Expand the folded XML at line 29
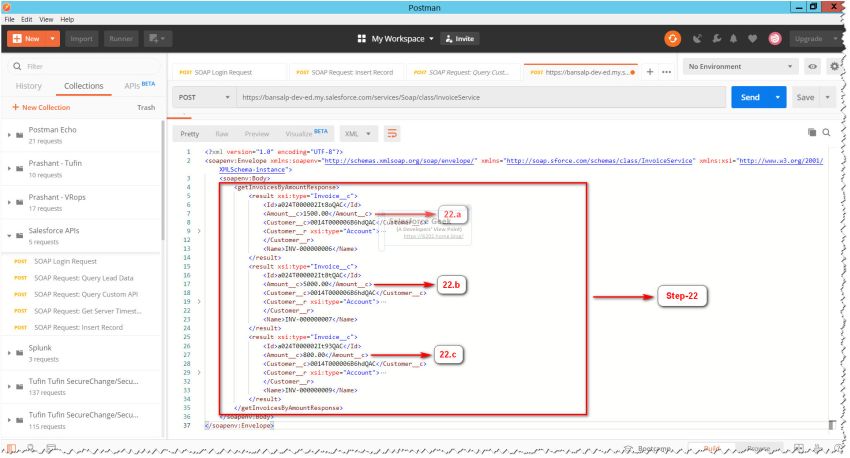Screen dimensions: 850x458 click(x=199, y=372)
